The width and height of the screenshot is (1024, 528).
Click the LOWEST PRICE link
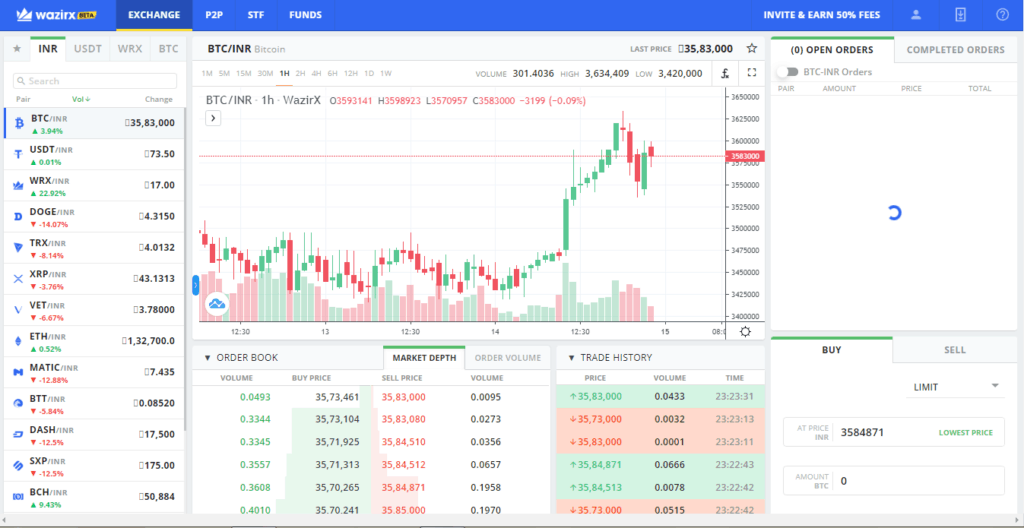(x=965, y=433)
